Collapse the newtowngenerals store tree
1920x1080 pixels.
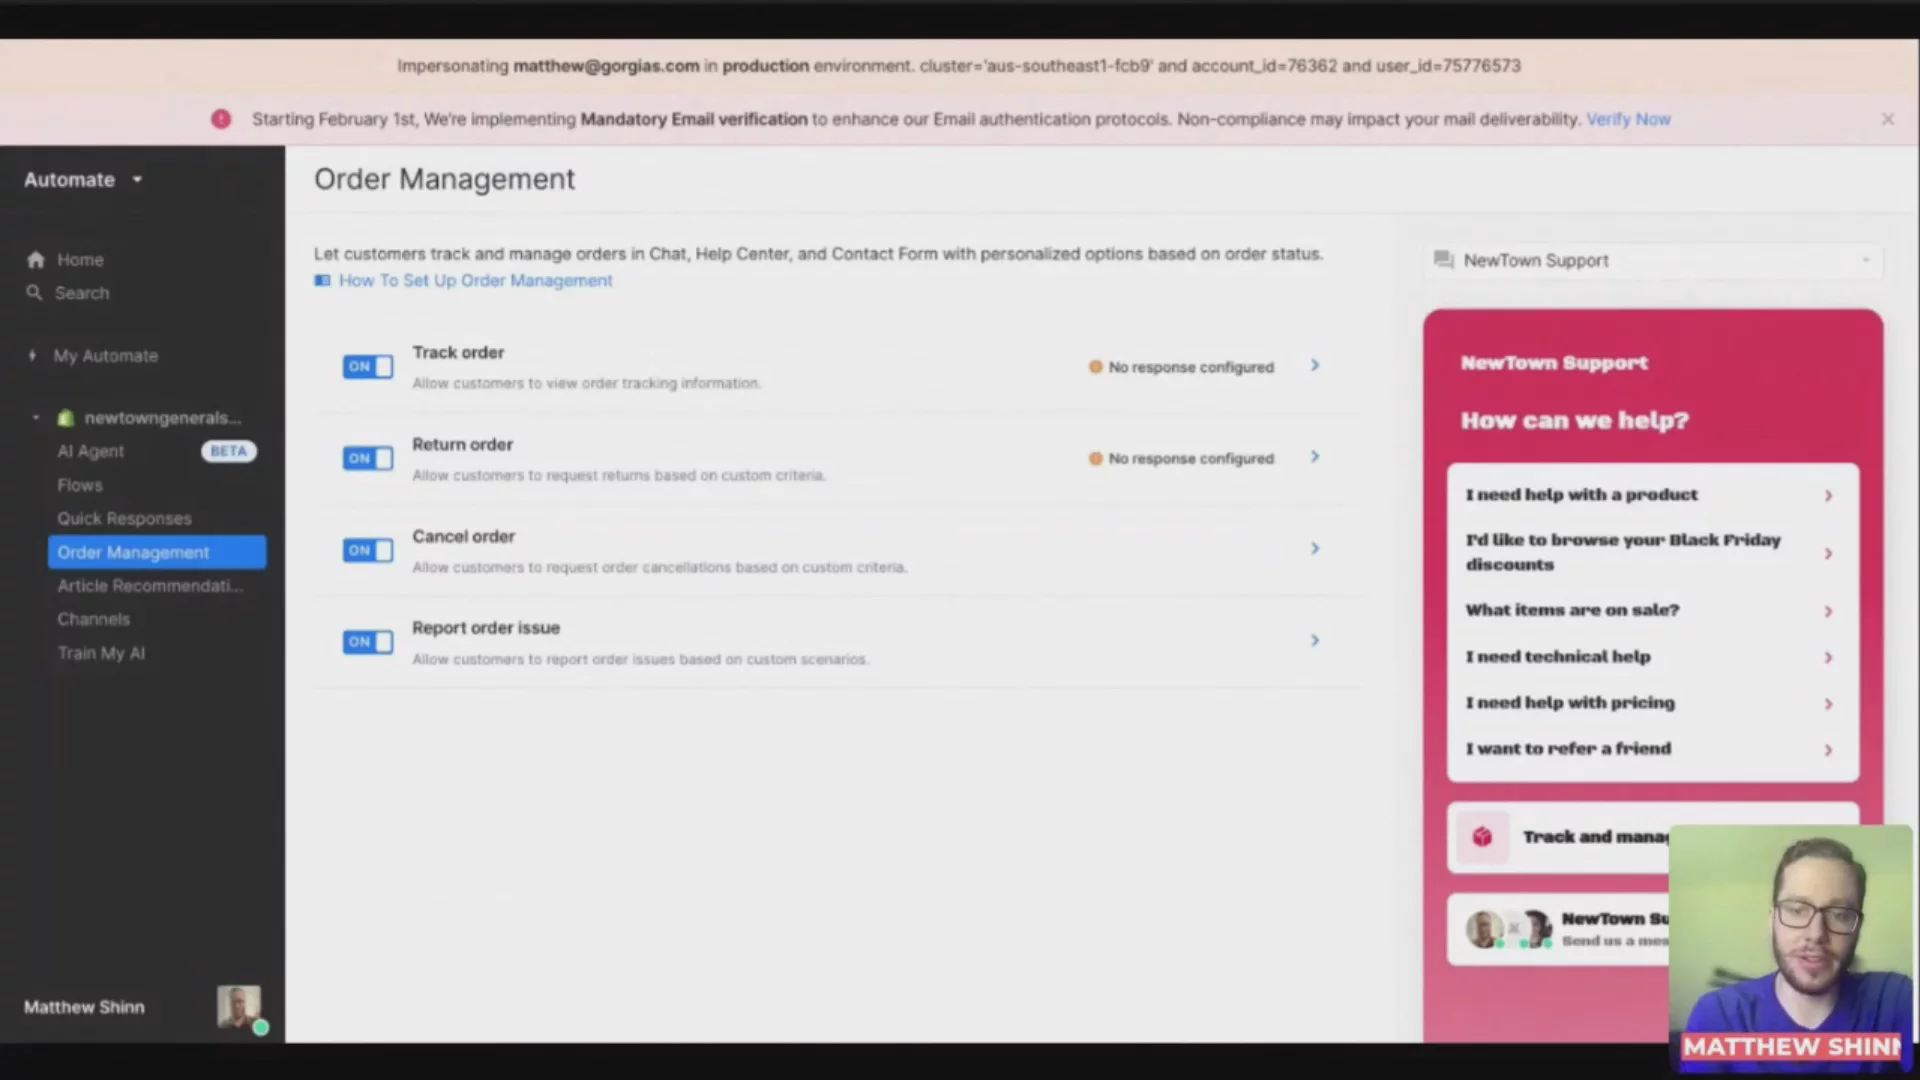click(x=36, y=418)
